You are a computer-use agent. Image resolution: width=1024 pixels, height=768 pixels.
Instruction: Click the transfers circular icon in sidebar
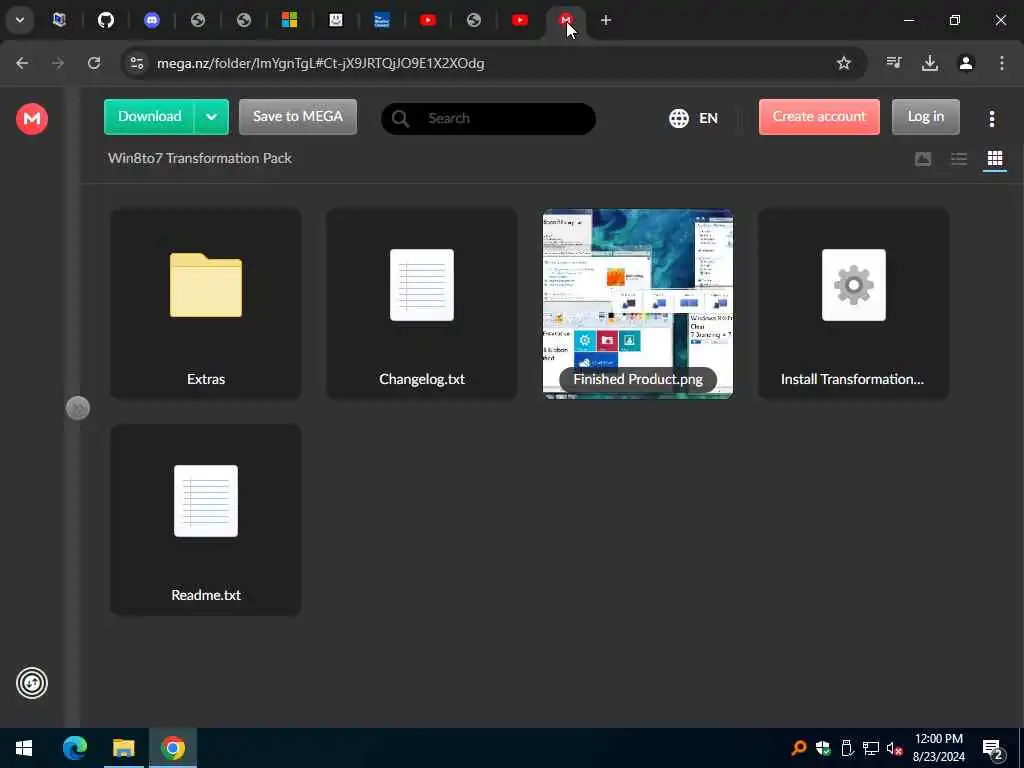tap(32, 683)
